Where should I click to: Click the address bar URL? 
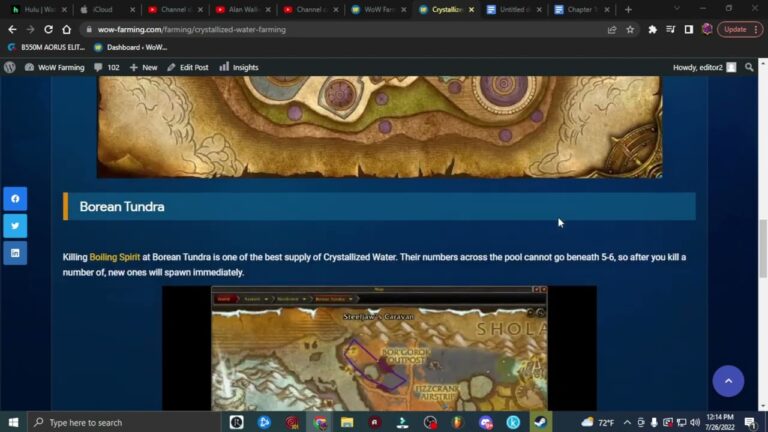click(x=192, y=29)
